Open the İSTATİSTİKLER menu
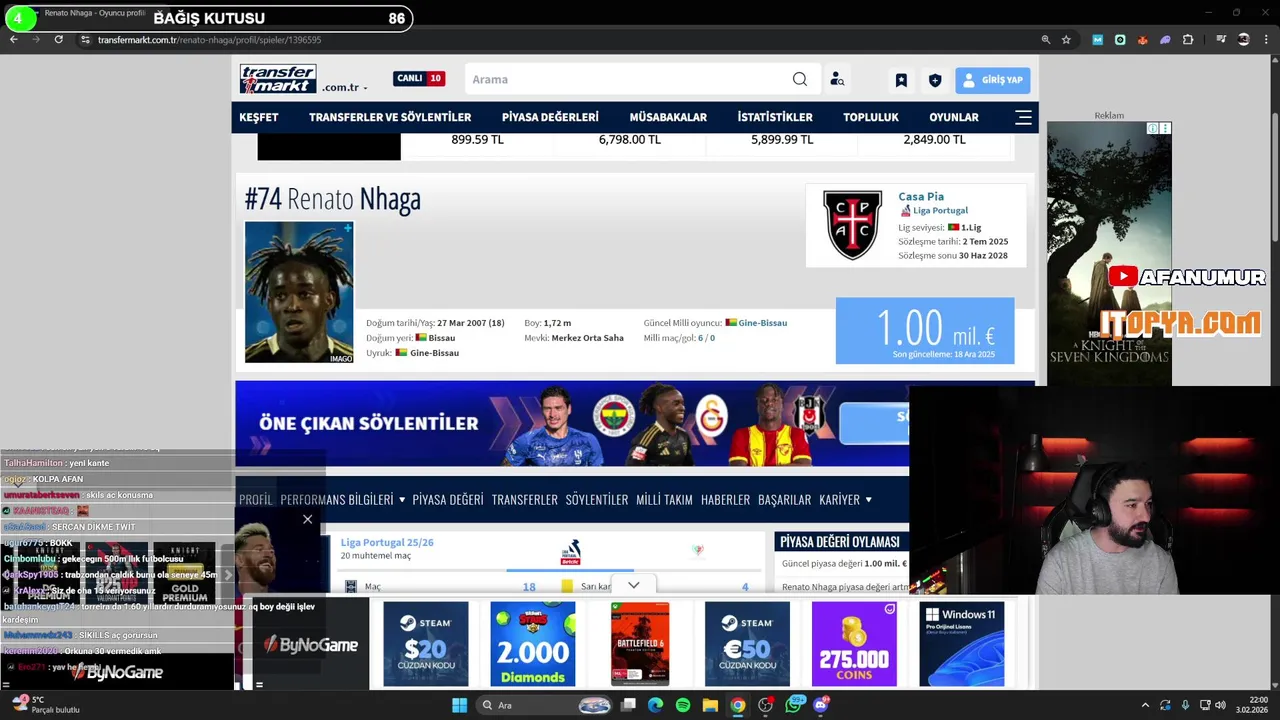 775,117
